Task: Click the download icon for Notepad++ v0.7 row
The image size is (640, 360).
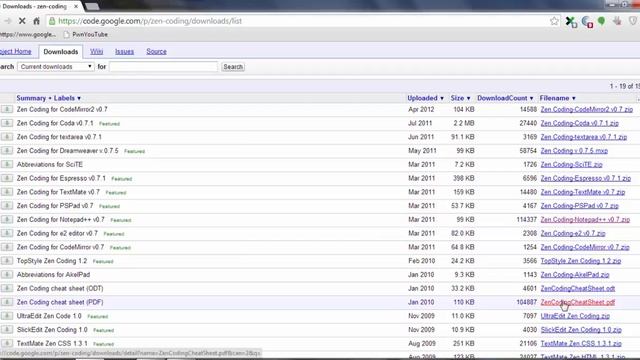Action: click(x=7, y=219)
